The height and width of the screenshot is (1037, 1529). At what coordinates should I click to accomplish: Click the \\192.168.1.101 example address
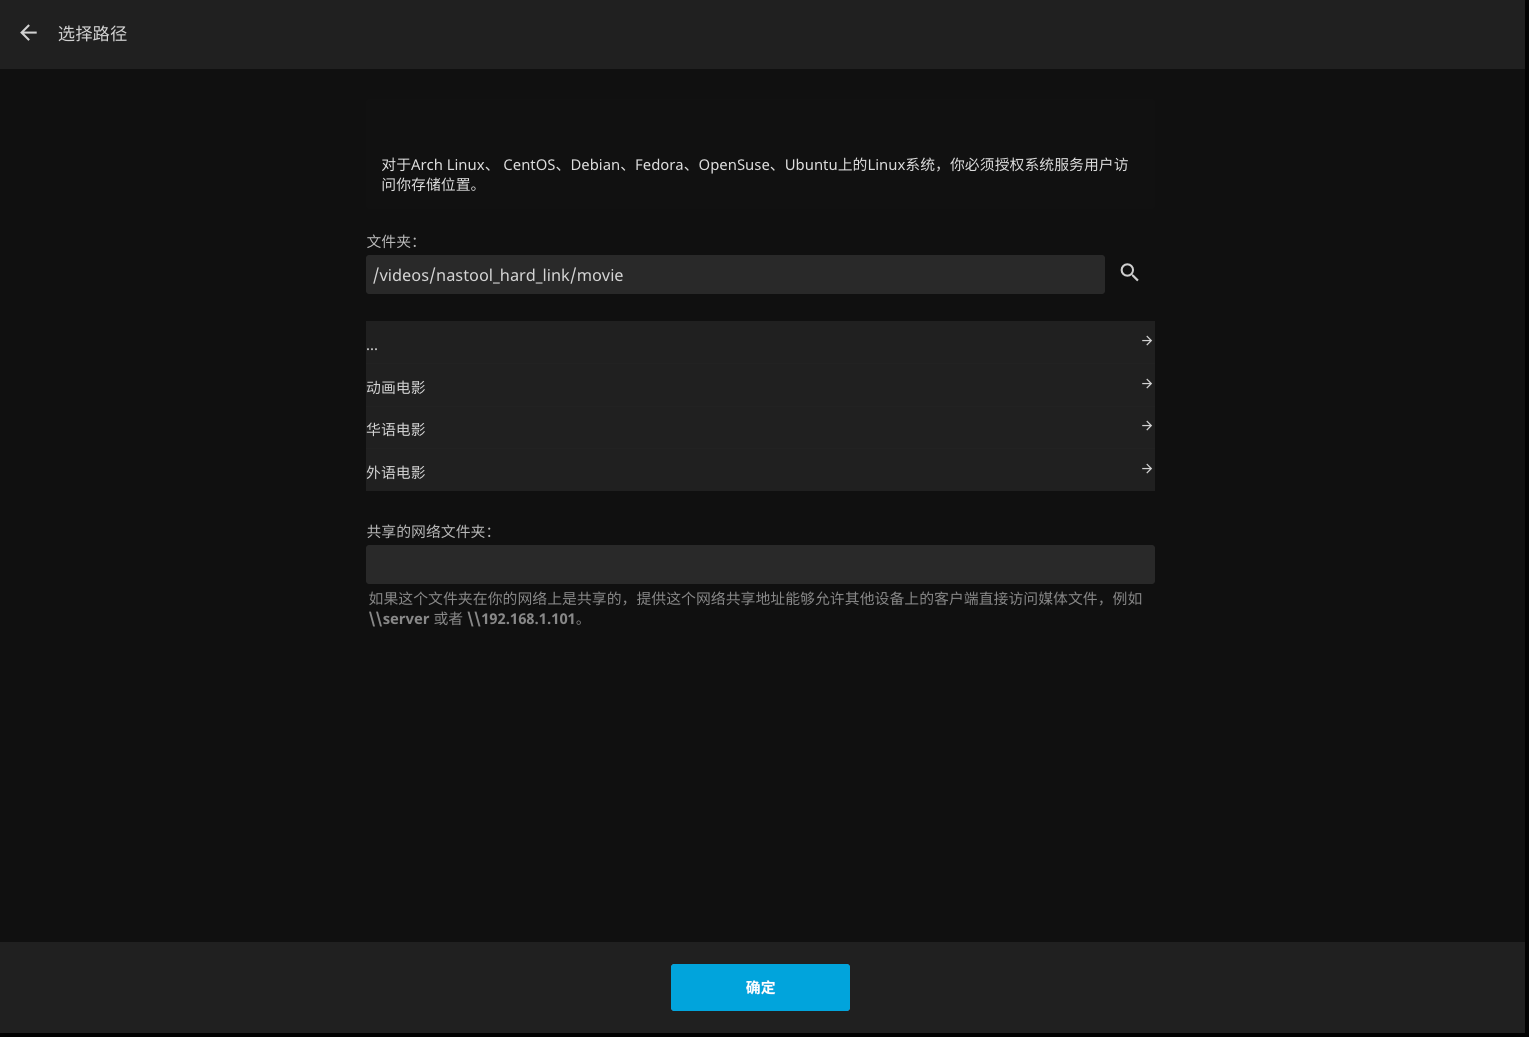point(522,619)
